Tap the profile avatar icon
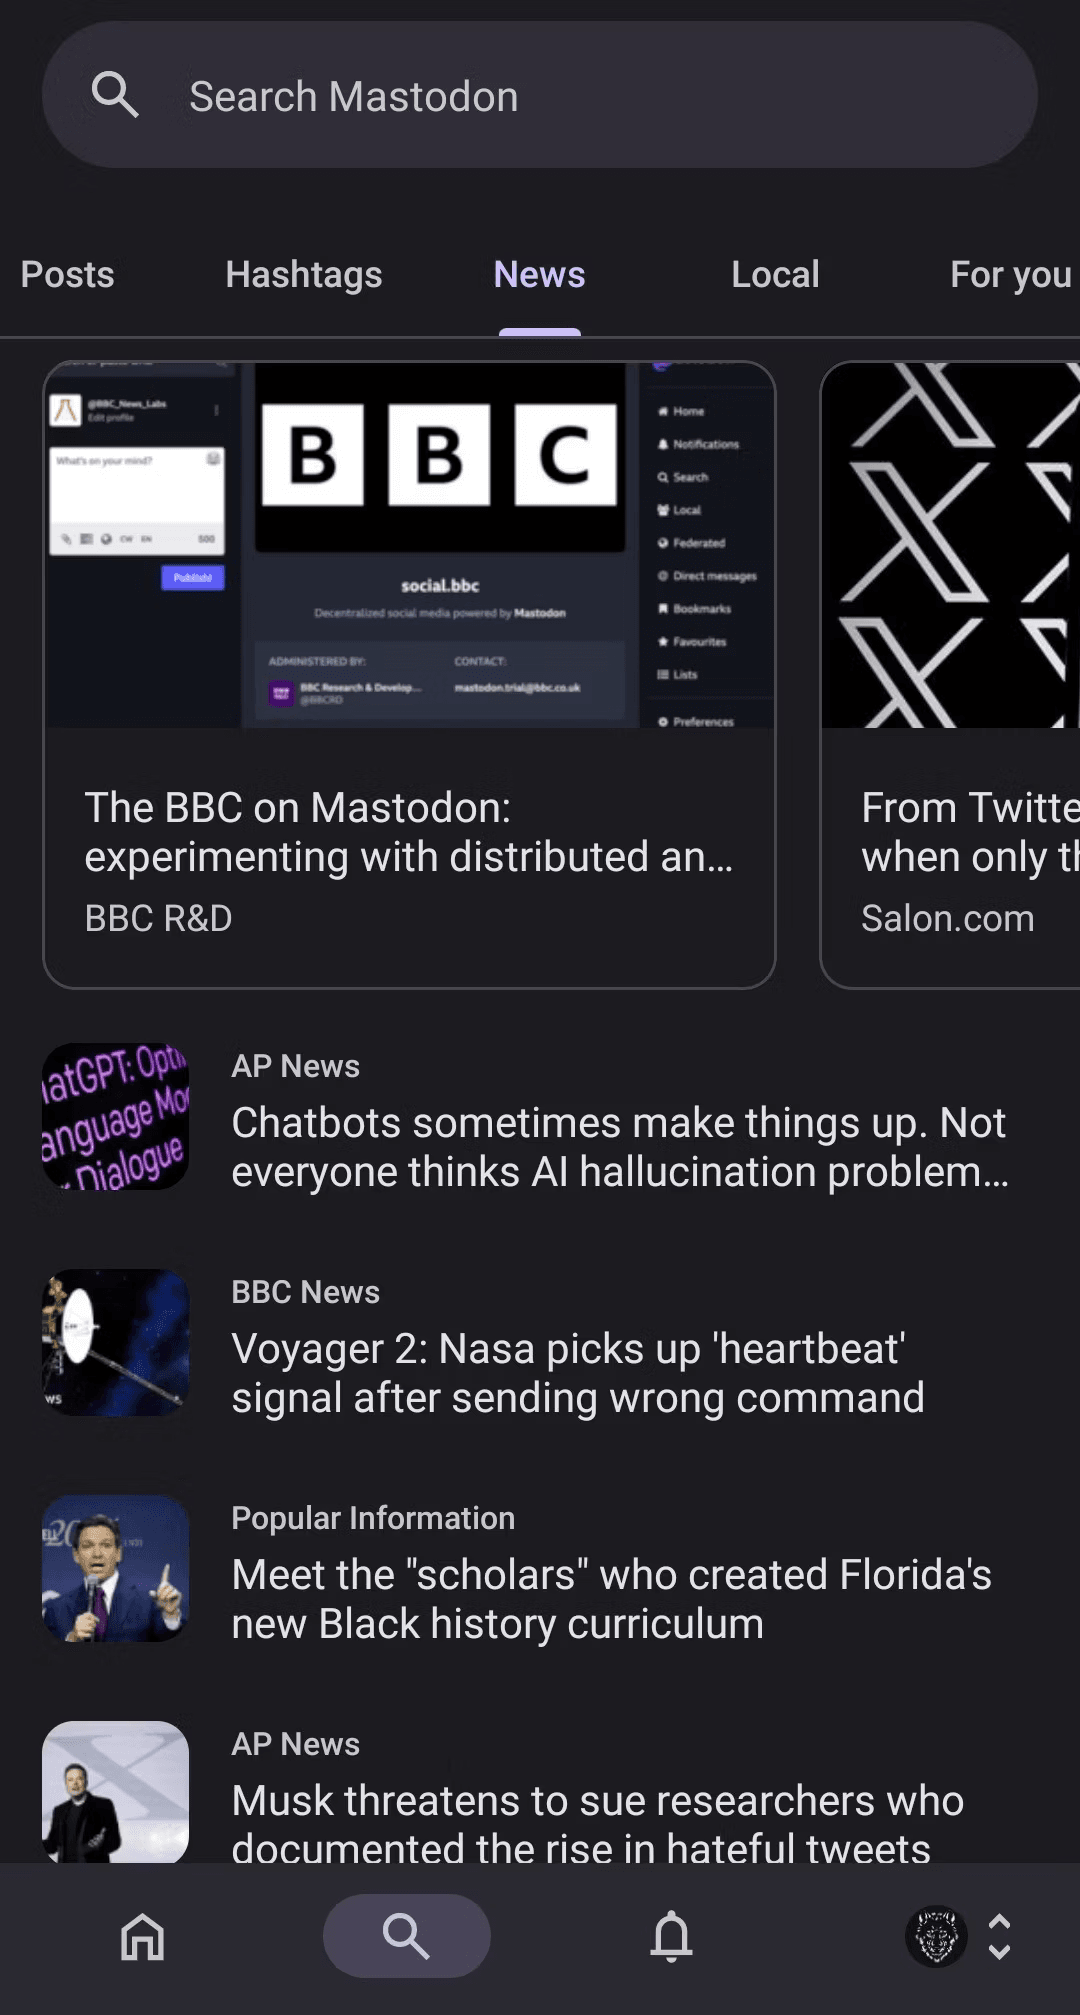The image size is (1080, 2015). pyautogui.click(x=936, y=1936)
